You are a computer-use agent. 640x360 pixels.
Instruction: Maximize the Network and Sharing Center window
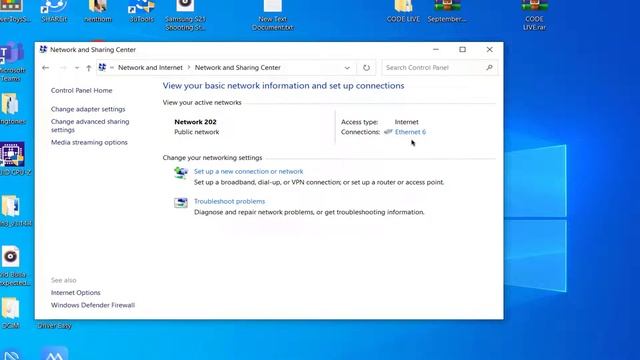[x=462, y=49]
